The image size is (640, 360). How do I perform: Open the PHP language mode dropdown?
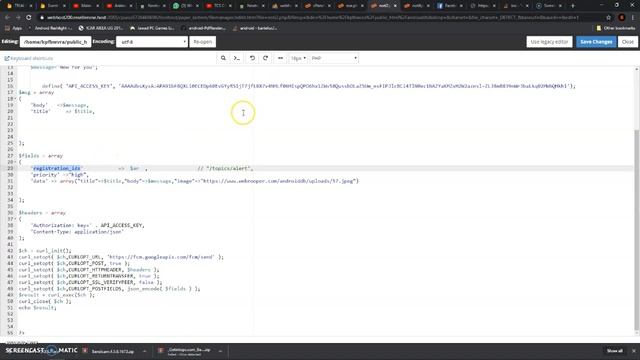click(334, 58)
